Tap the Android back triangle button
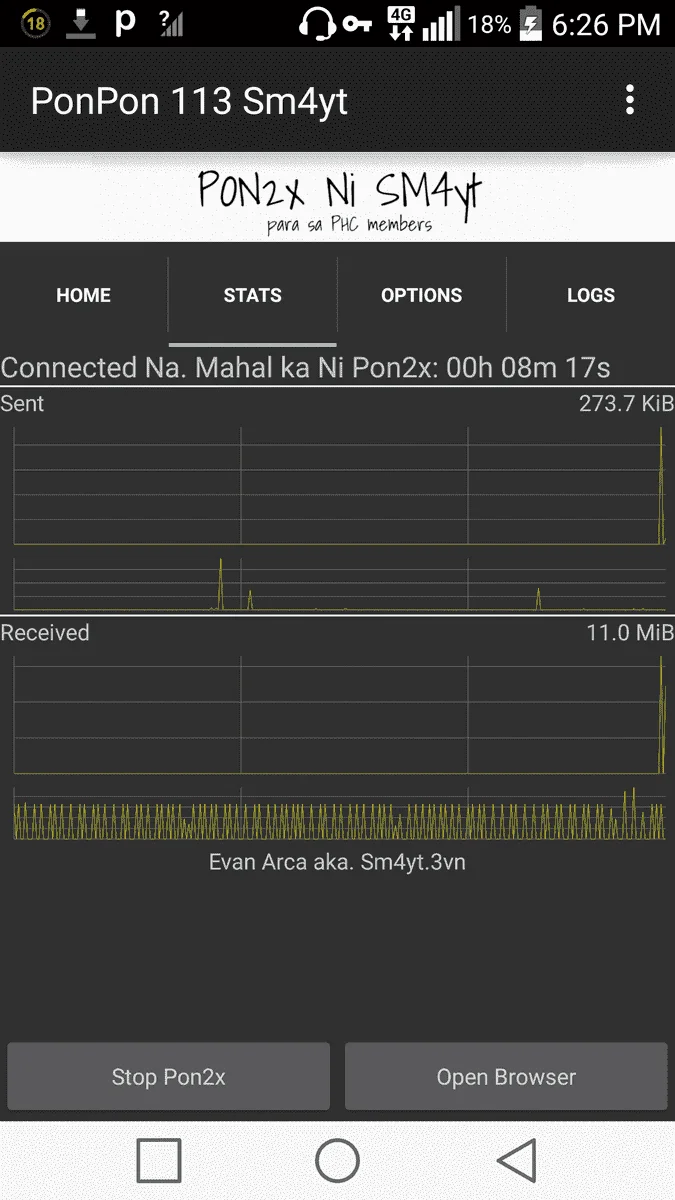The height and width of the screenshot is (1200, 675). pyautogui.click(x=516, y=1161)
